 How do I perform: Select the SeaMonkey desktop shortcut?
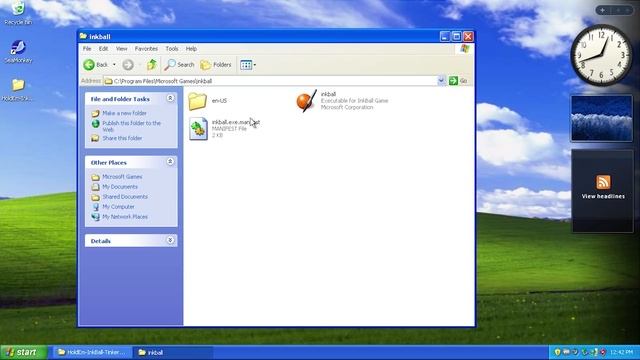click(18, 52)
